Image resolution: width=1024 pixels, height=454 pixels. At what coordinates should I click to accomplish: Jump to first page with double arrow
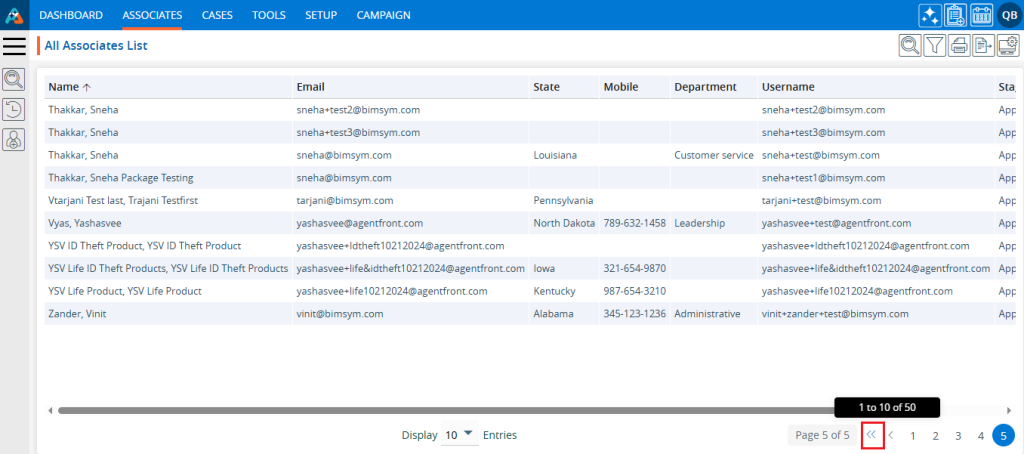872,435
